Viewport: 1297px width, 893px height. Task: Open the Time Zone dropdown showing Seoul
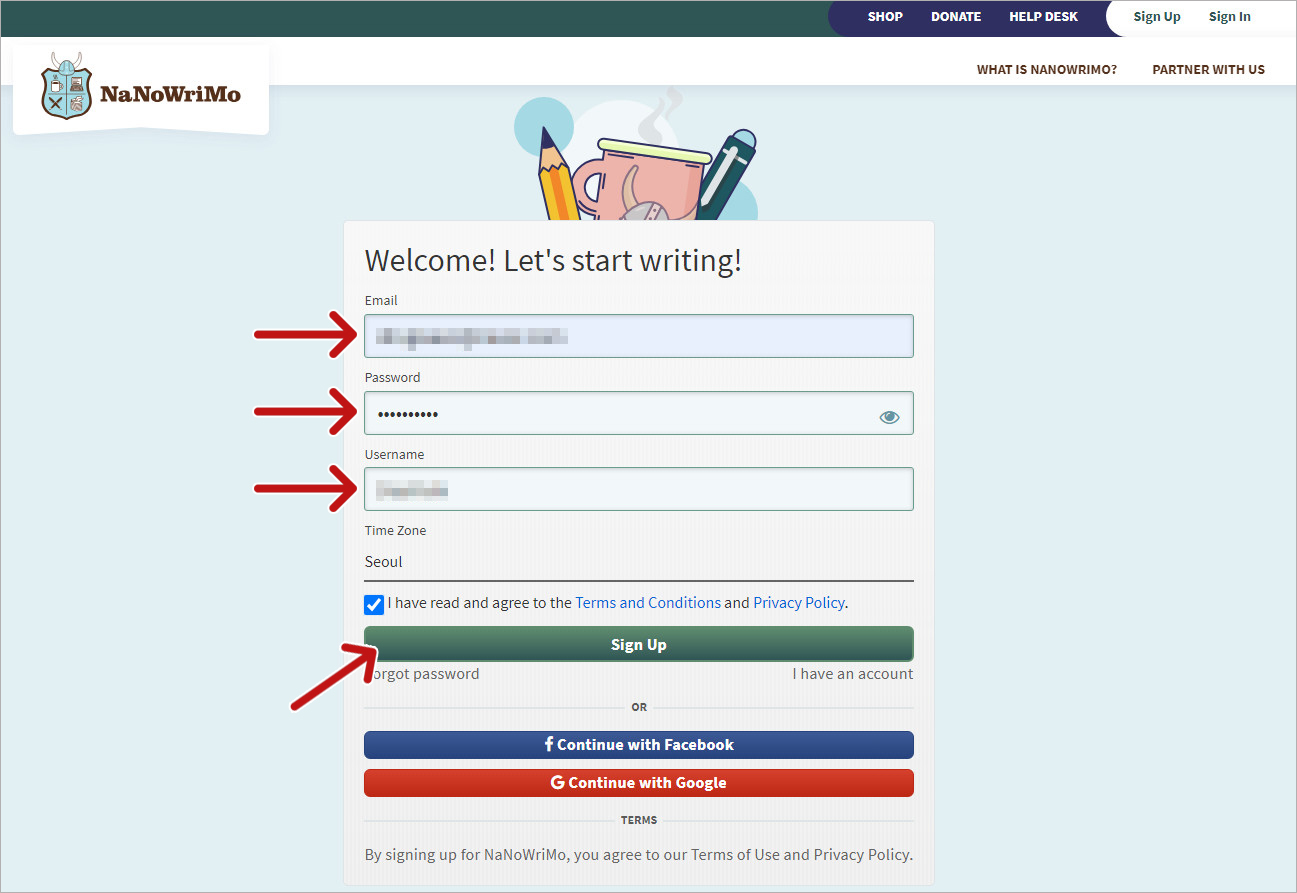click(x=638, y=562)
